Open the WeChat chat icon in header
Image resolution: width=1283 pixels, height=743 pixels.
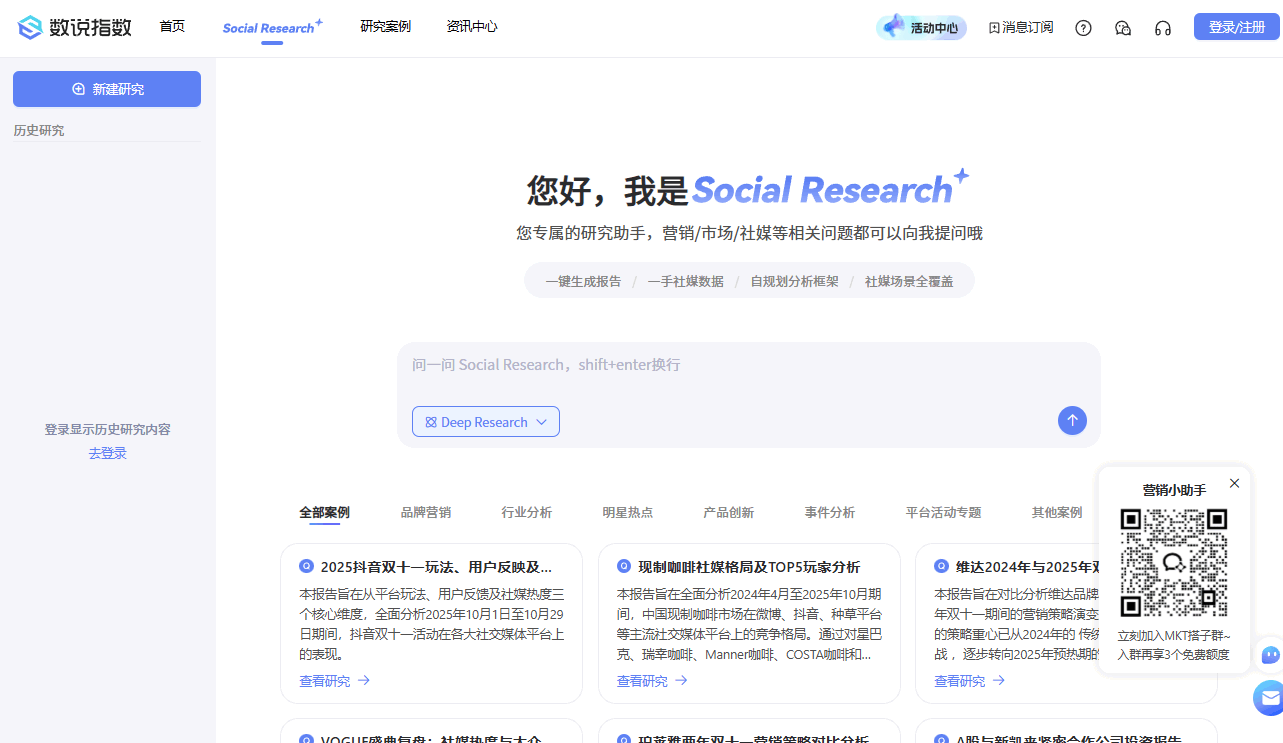[1123, 28]
